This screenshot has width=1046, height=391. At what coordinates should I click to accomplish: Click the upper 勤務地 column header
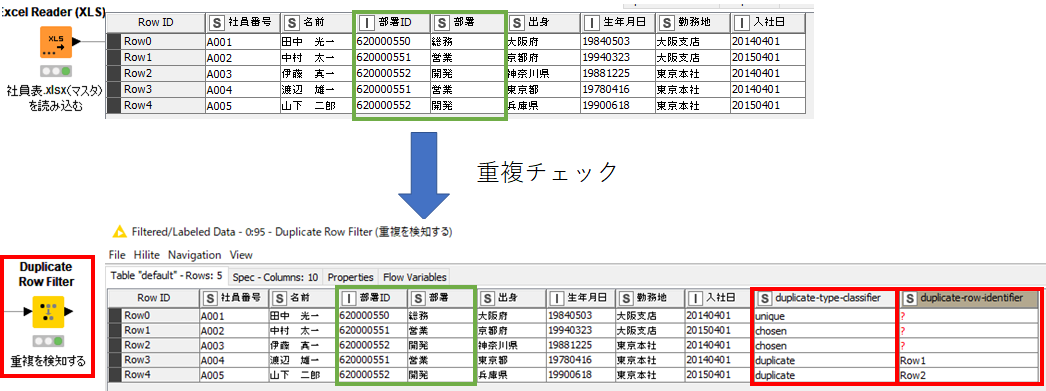tap(692, 22)
